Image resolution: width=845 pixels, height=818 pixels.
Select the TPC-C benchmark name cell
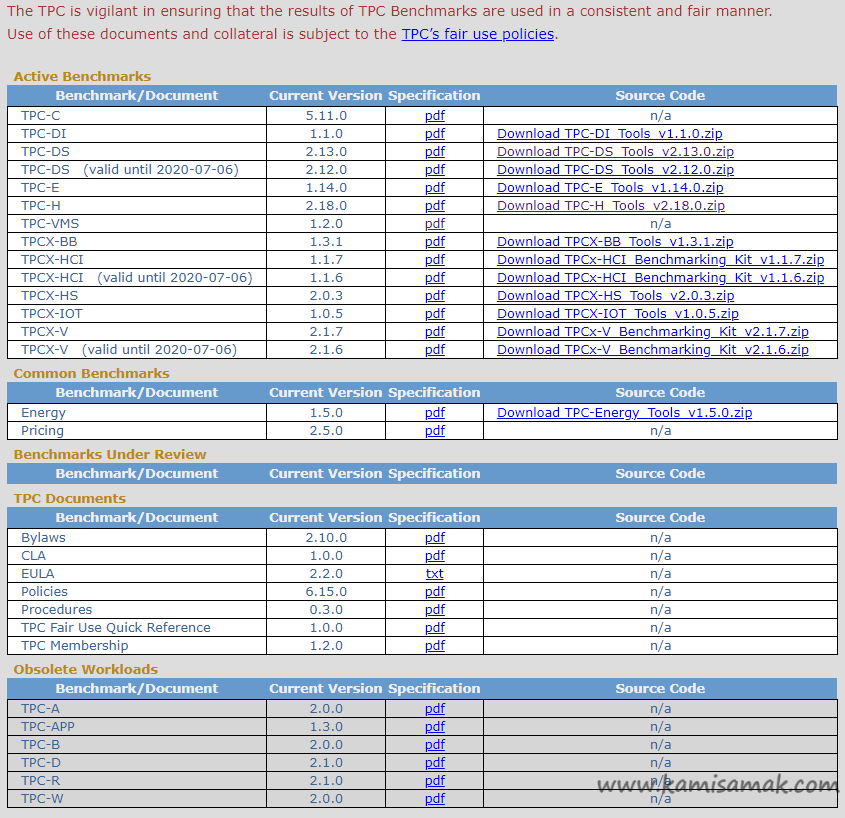pyautogui.click(x=137, y=116)
